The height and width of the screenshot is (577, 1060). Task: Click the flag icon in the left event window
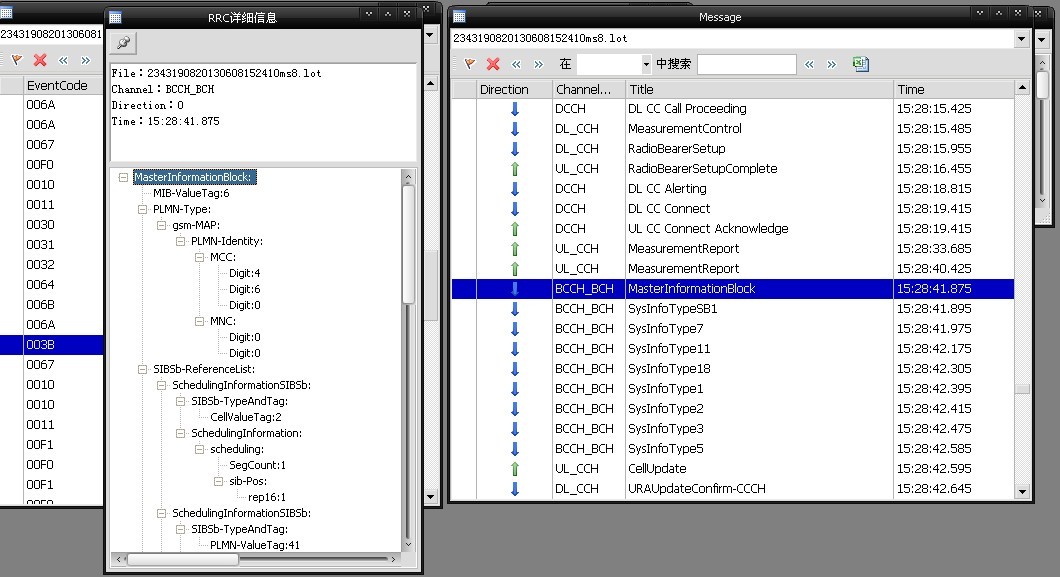tap(18, 60)
